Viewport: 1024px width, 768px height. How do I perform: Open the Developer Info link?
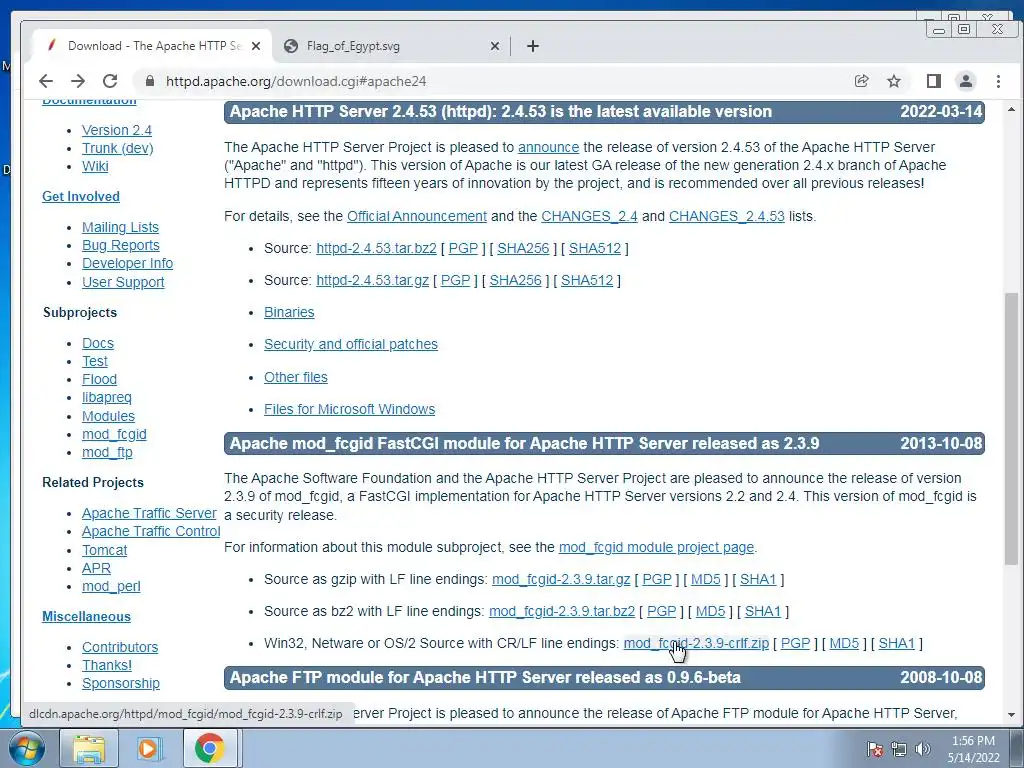tap(127, 263)
